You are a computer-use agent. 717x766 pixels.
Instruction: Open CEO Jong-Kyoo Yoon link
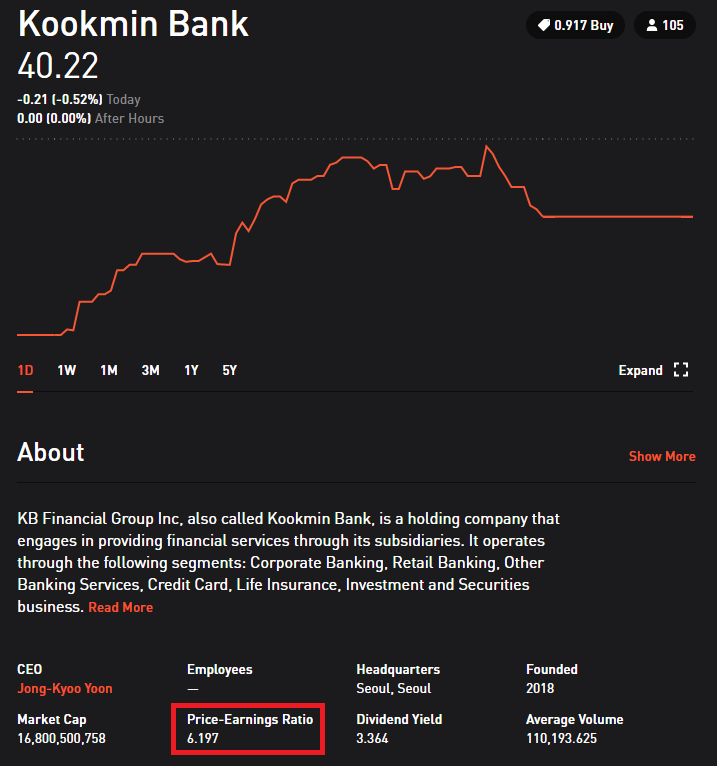tap(65, 688)
